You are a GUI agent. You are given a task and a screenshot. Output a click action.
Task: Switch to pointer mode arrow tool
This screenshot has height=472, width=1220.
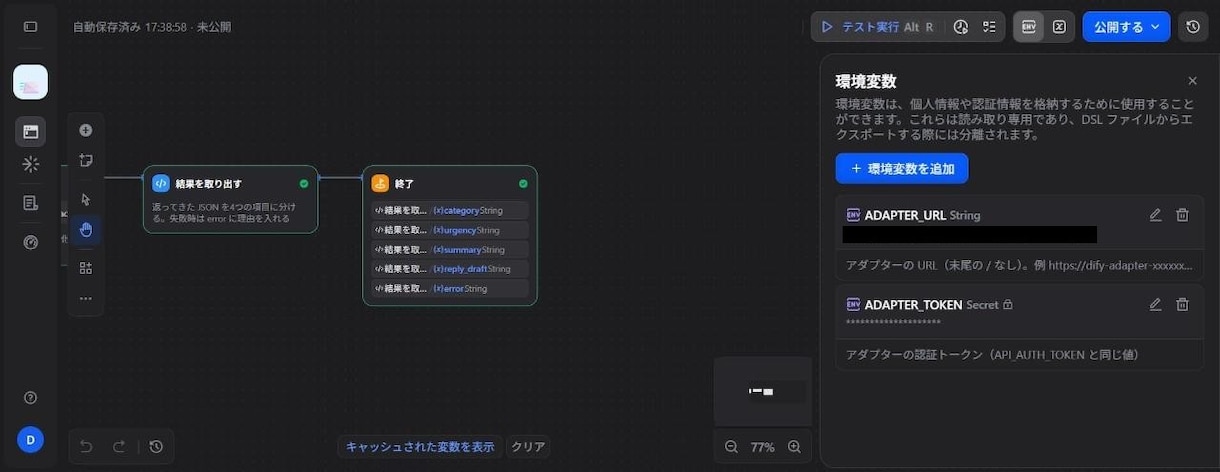[86, 199]
